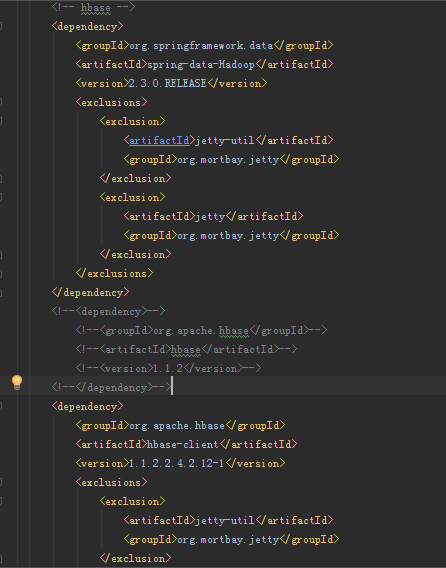Click org.apache.hbase groupId in active dependency
Image resolution: width=446 pixels, height=568 pixels.
(x=177, y=425)
